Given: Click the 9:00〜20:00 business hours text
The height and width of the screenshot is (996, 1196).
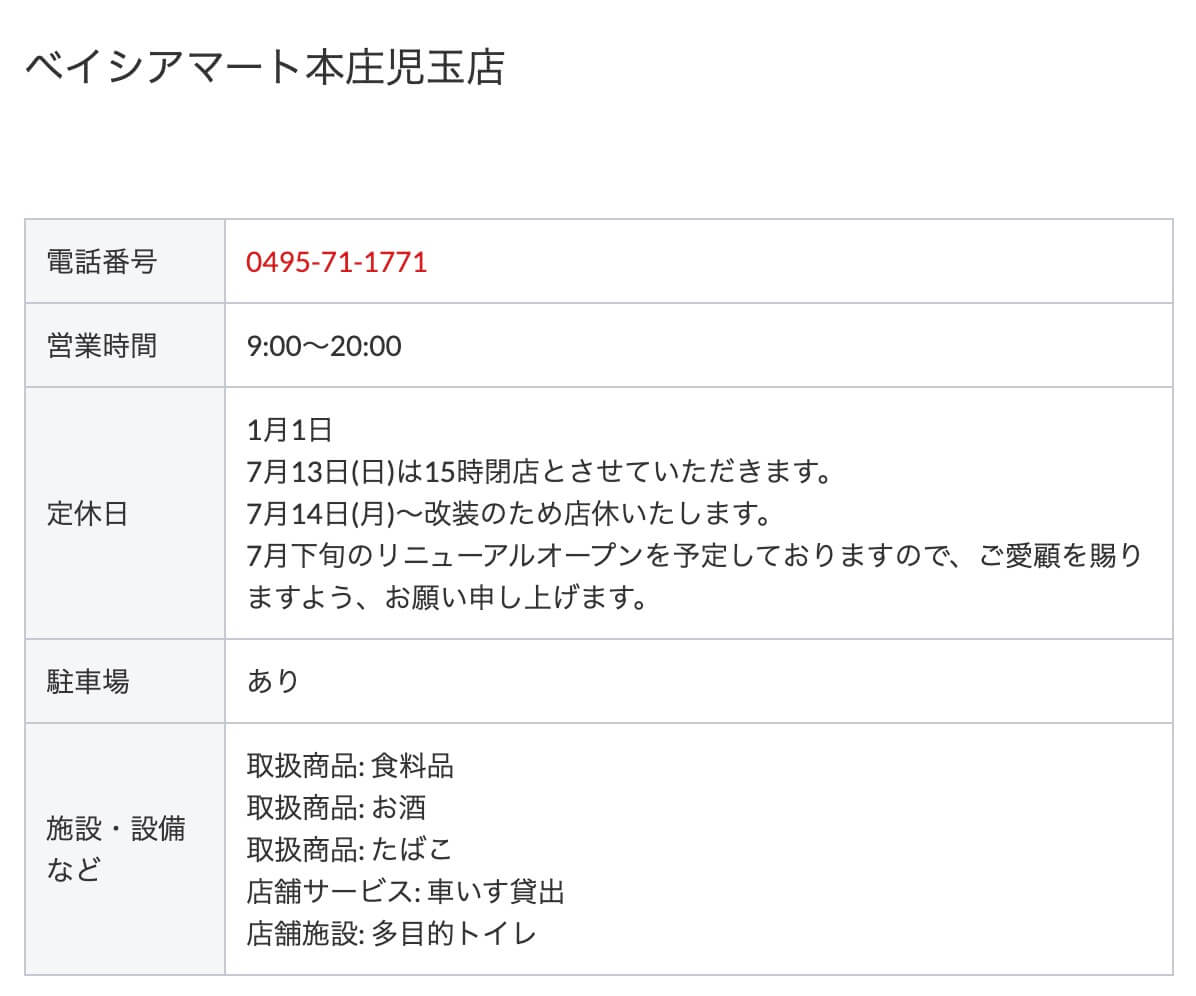Looking at the screenshot, I should tap(324, 346).
